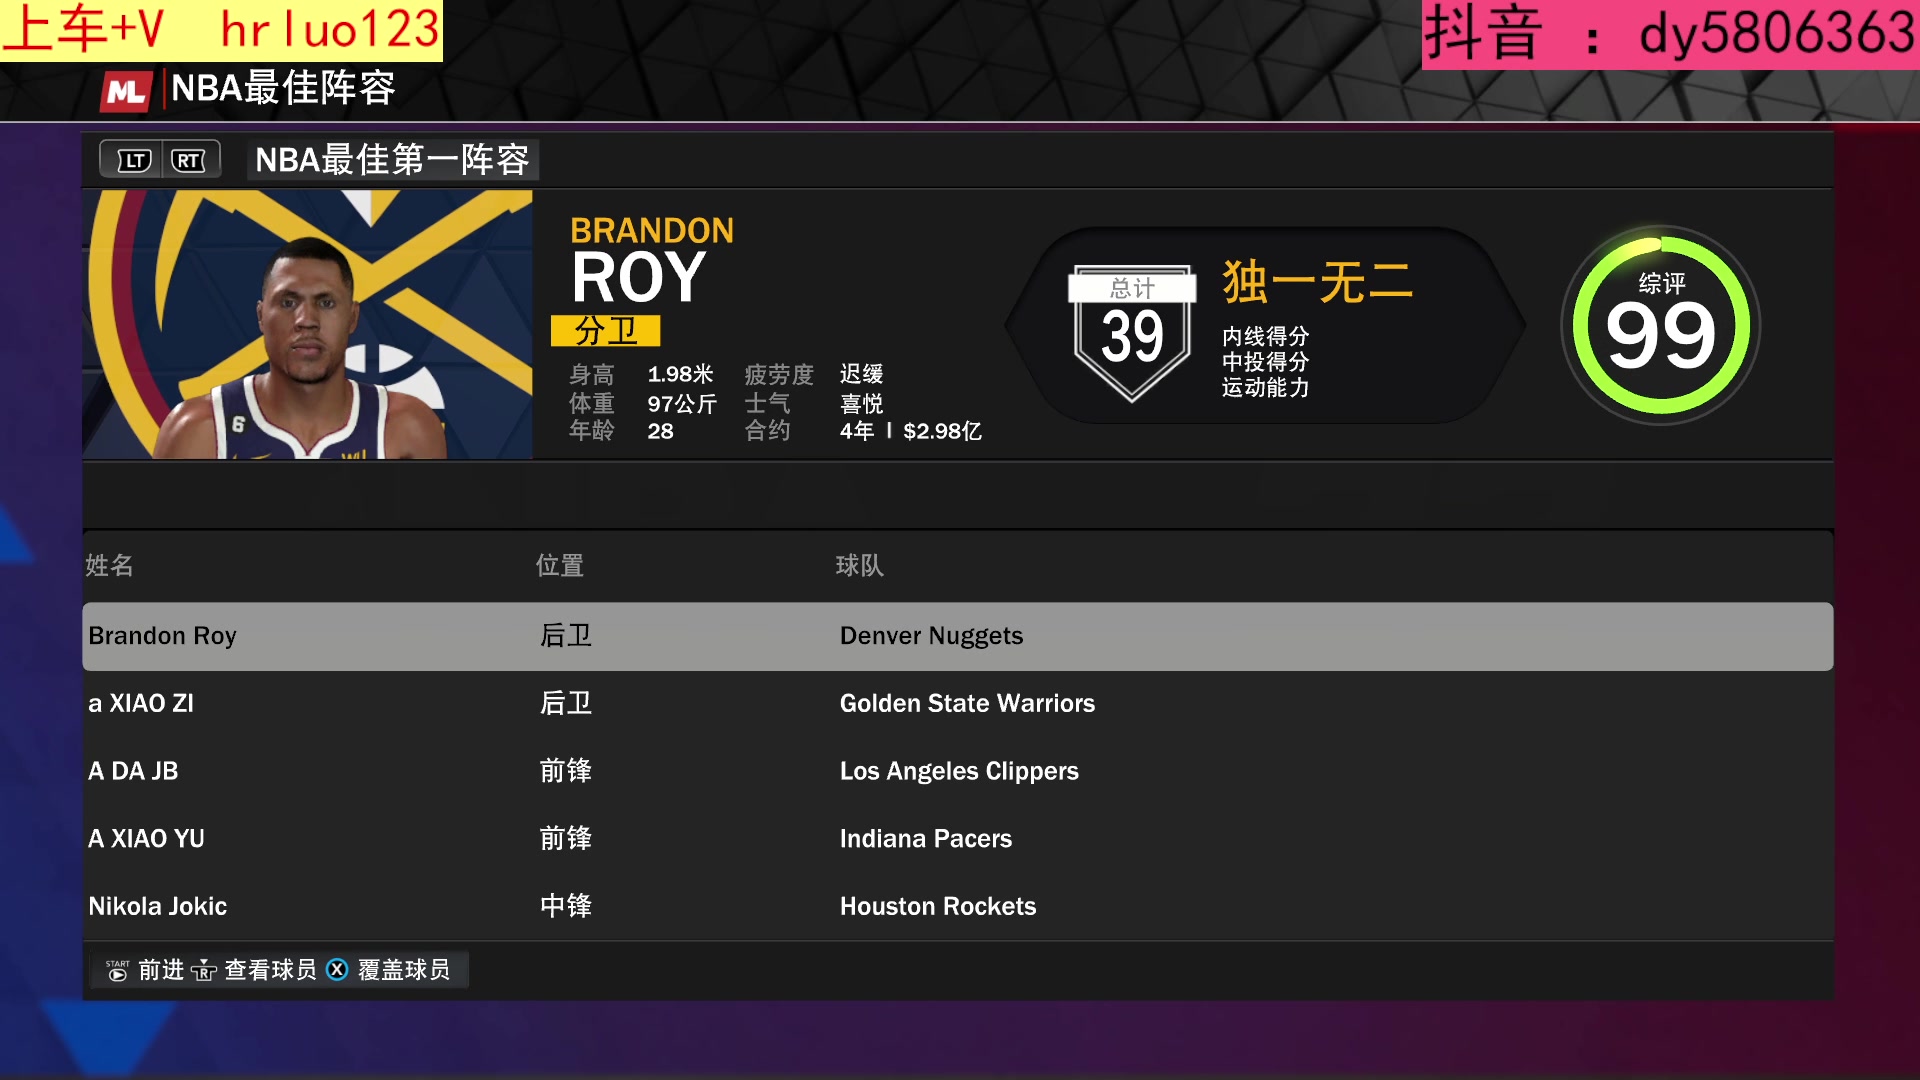Click the 总计 39 badge shield icon
The image size is (1920, 1080).
(1132, 334)
